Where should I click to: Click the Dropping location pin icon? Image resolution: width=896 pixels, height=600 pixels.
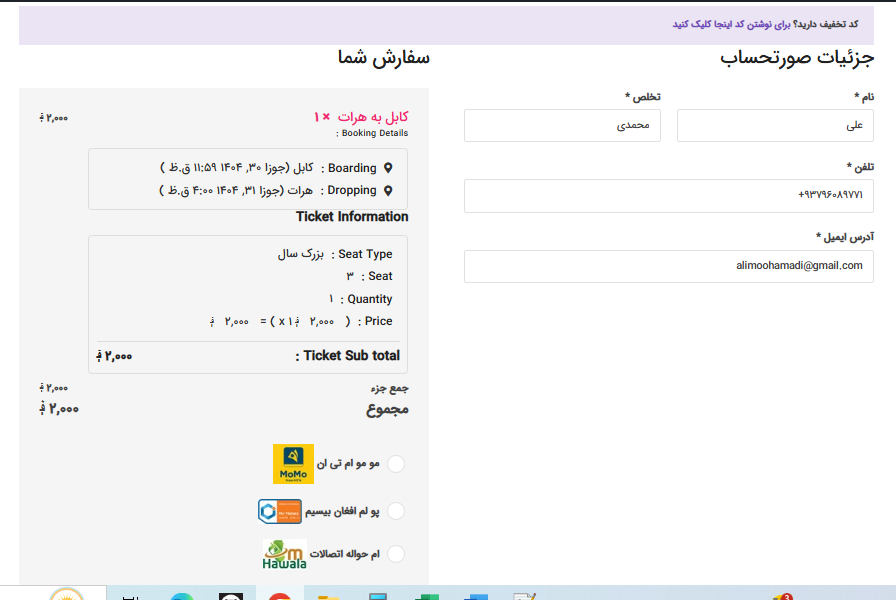[x=388, y=191]
